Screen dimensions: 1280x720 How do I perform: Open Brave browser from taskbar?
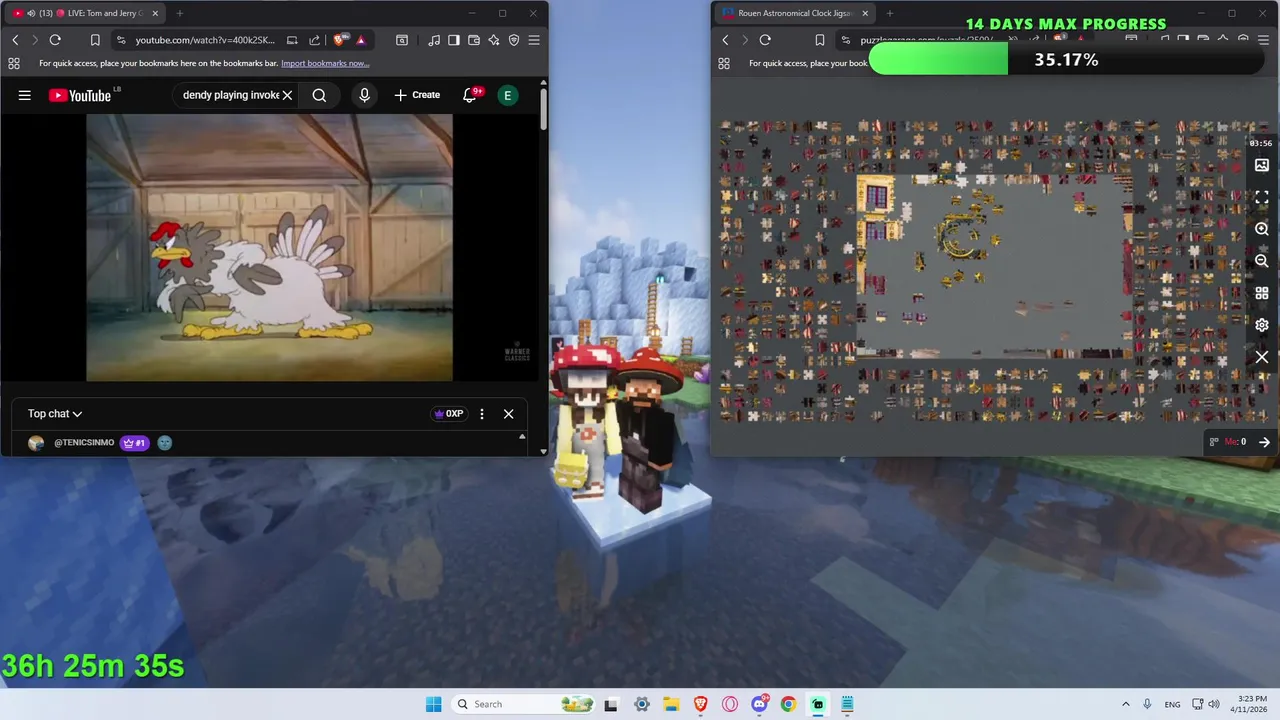coord(700,704)
